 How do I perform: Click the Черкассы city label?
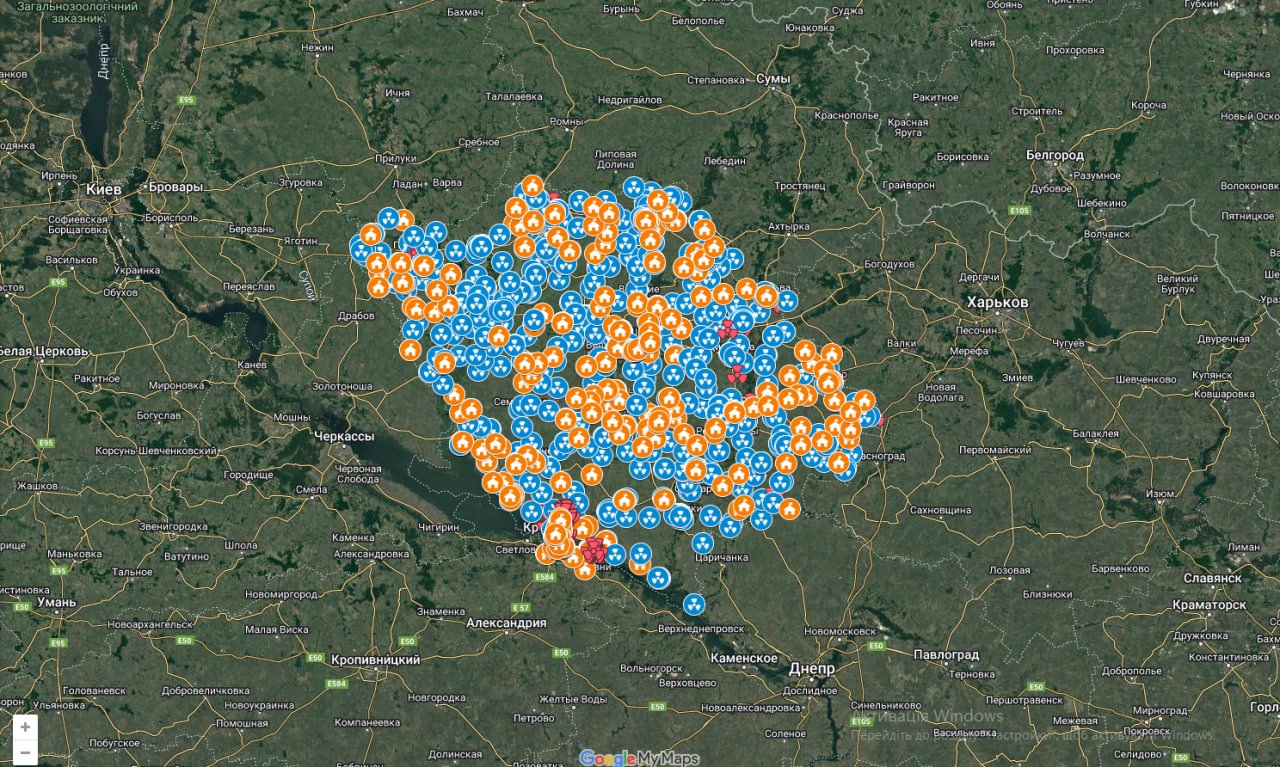click(343, 437)
